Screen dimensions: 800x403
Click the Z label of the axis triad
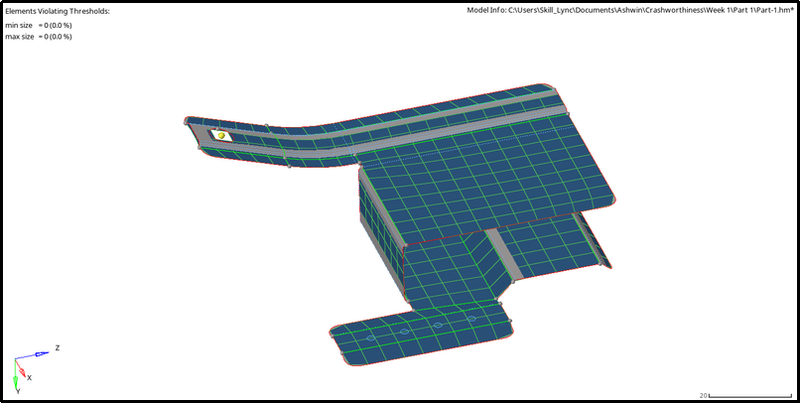pos(57,348)
